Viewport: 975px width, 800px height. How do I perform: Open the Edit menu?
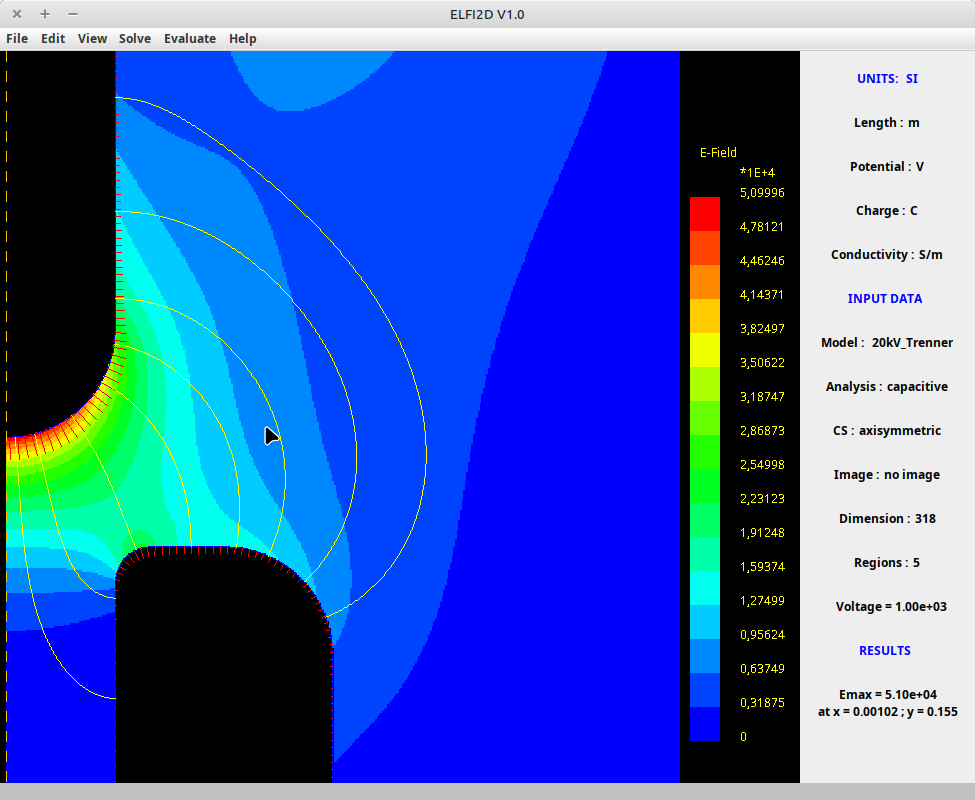[x=53, y=39]
